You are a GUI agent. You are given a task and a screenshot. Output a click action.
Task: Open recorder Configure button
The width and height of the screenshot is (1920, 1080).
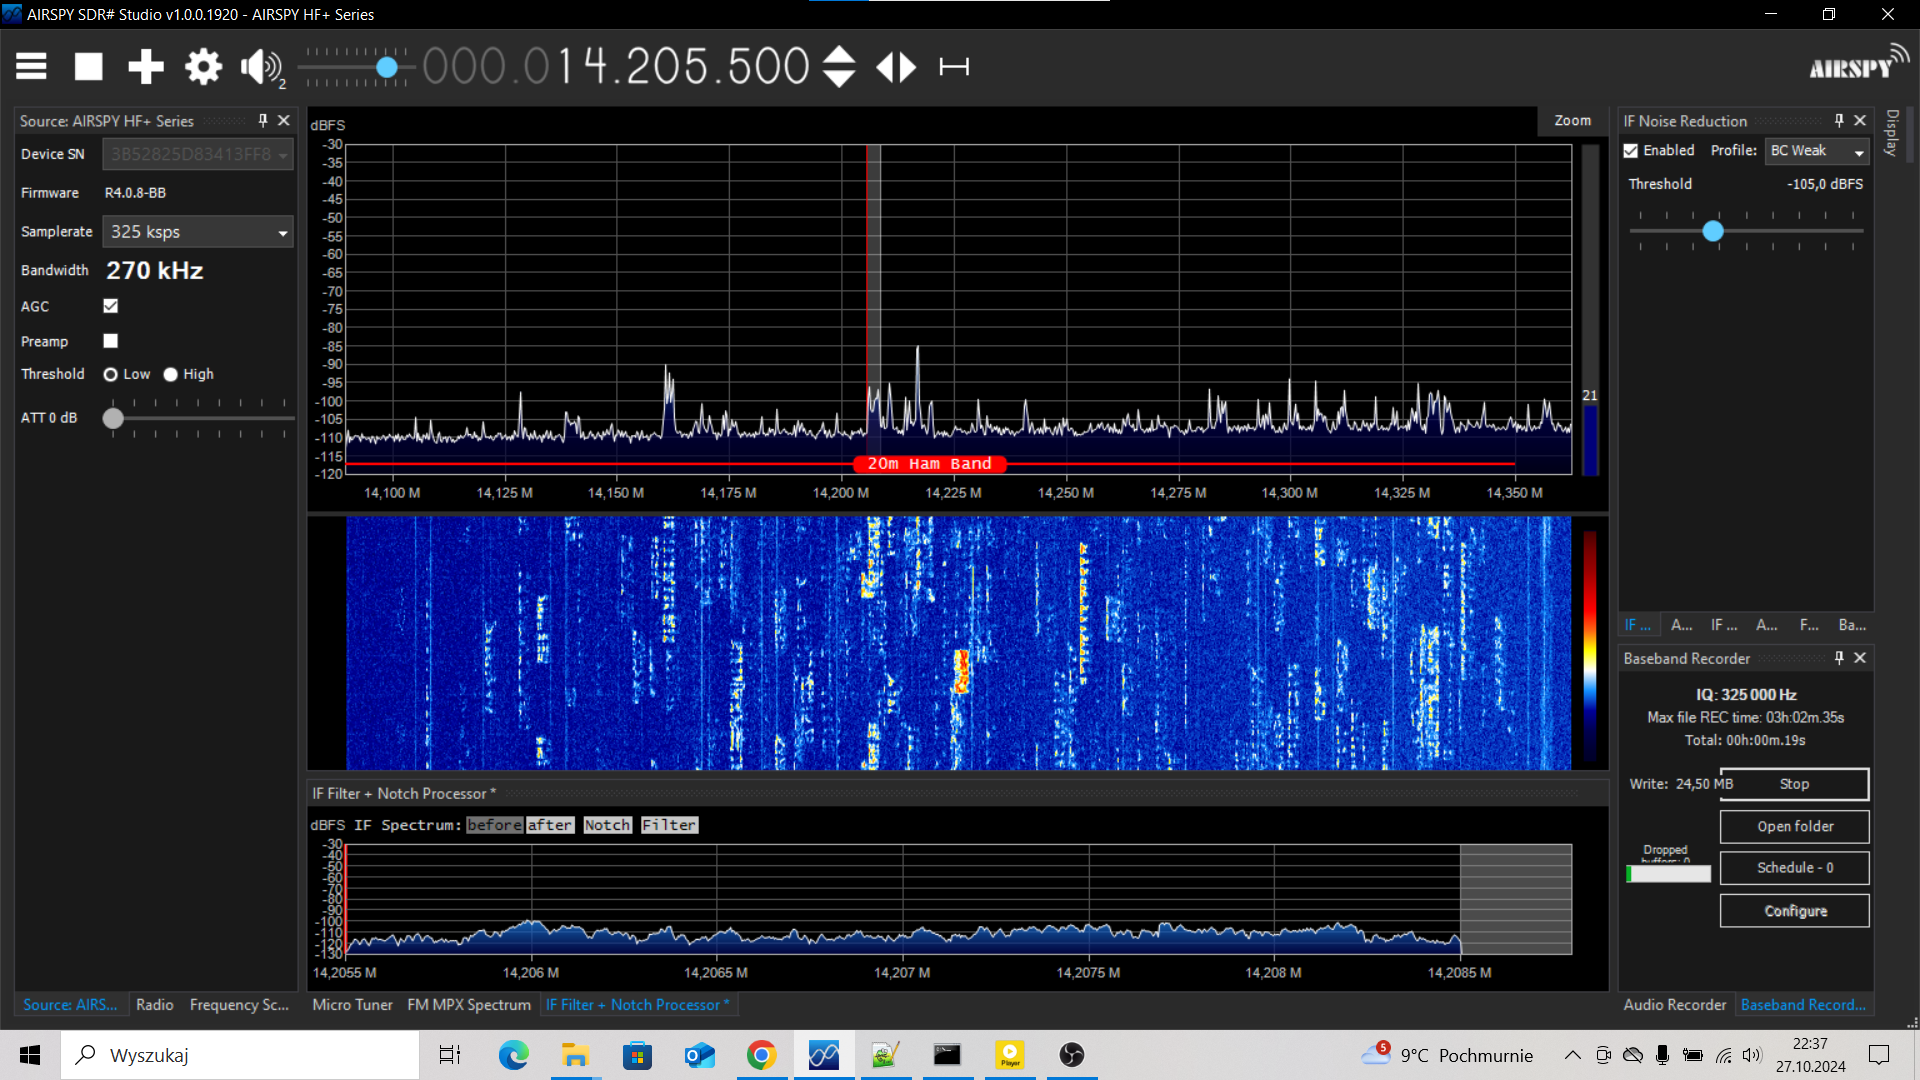(x=1794, y=911)
